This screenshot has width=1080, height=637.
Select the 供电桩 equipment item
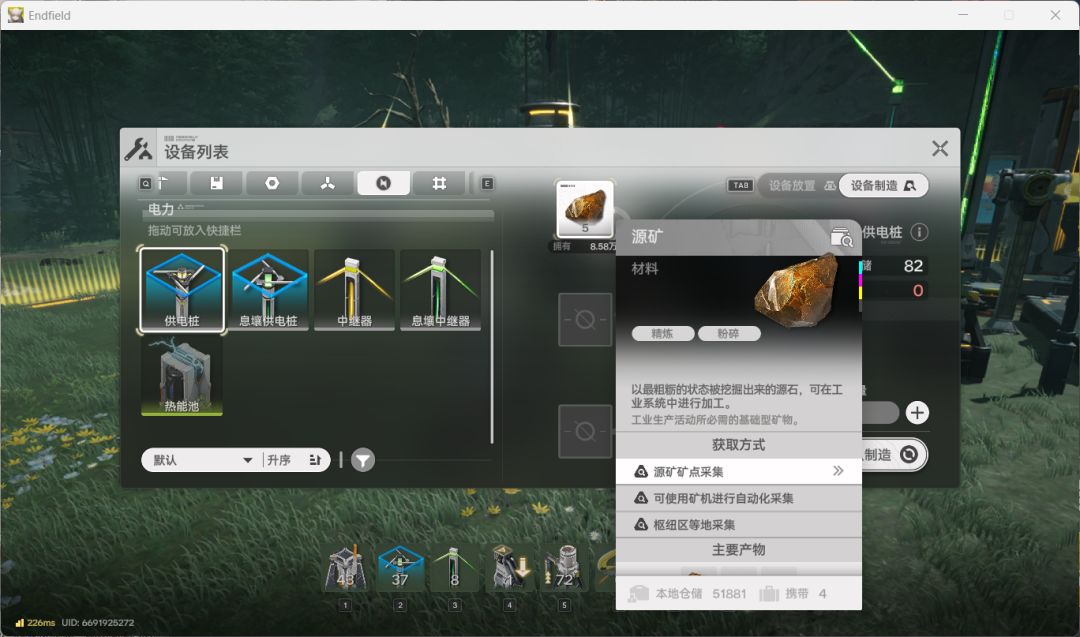click(x=182, y=290)
